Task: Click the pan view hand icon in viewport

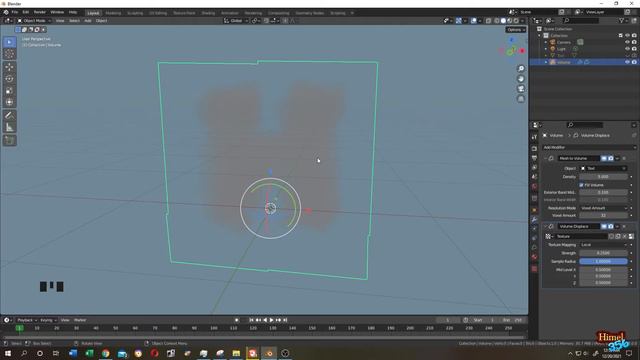Action: (521, 79)
